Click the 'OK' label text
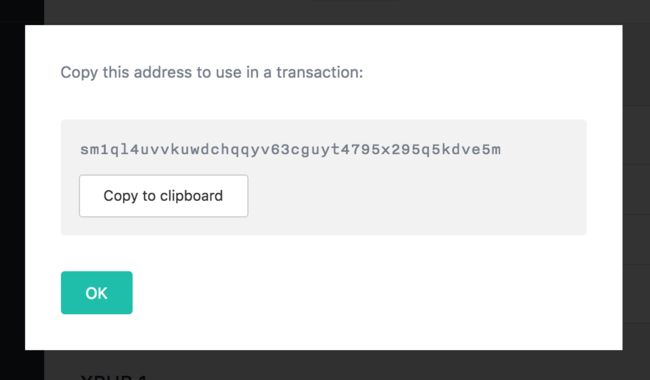The height and width of the screenshot is (380, 650). coord(97,293)
